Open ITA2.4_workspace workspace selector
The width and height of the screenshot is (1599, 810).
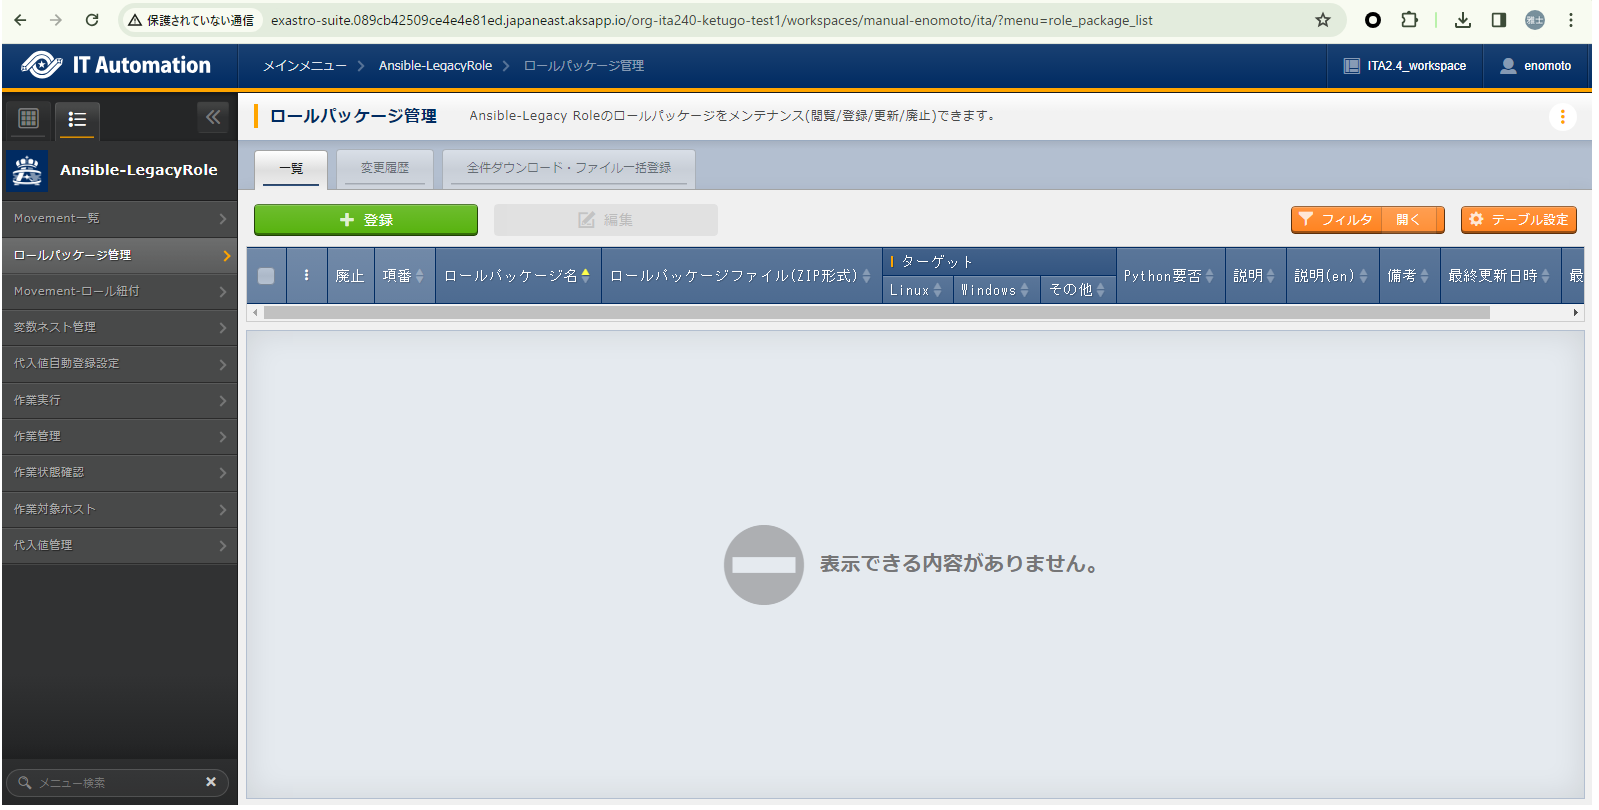(1405, 66)
